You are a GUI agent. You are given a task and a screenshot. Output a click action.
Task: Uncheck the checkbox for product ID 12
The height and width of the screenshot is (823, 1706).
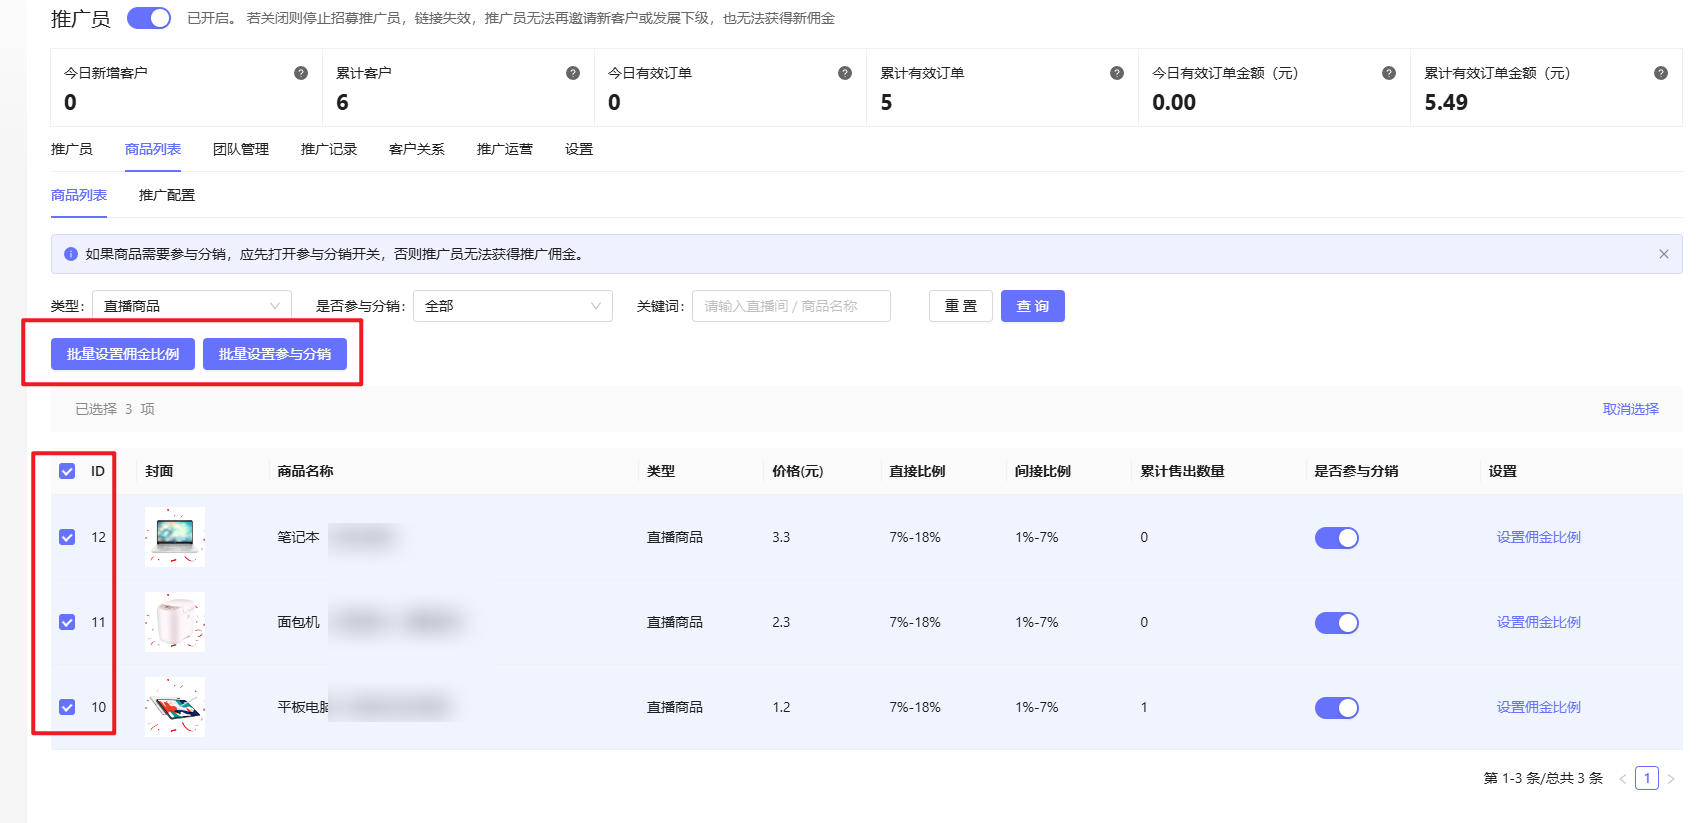67,537
